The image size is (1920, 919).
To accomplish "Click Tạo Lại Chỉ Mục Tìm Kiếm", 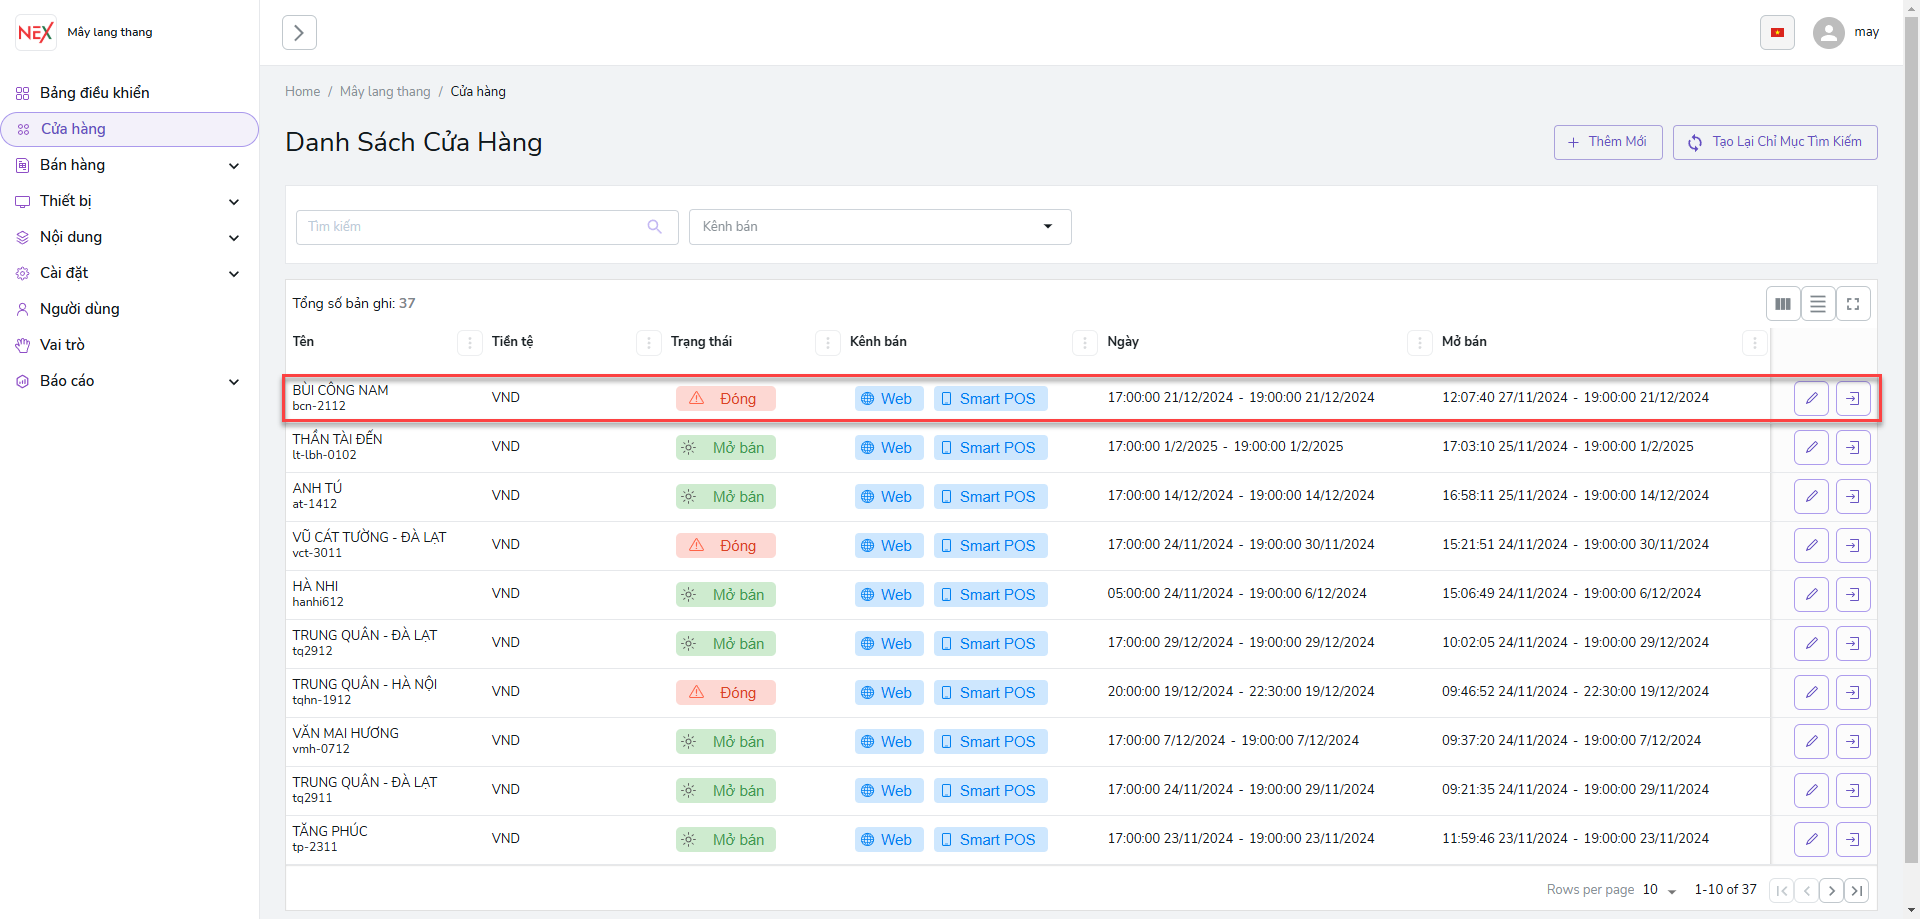I will [x=1774, y=142].
